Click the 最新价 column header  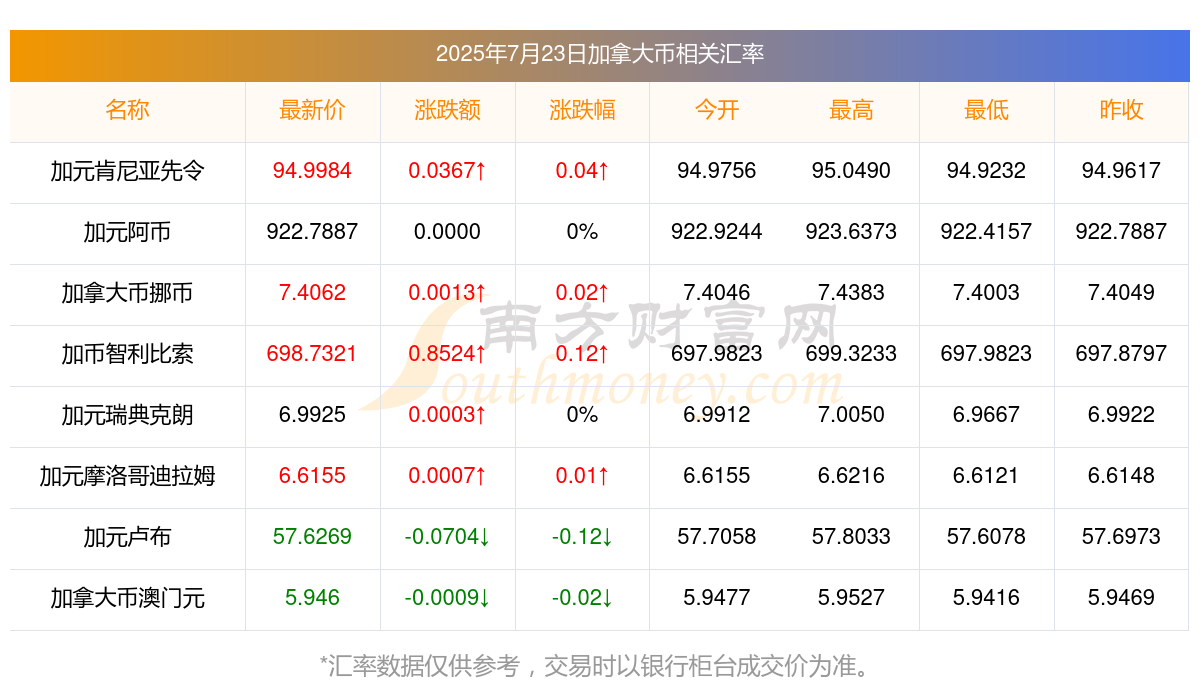[312, 110]
